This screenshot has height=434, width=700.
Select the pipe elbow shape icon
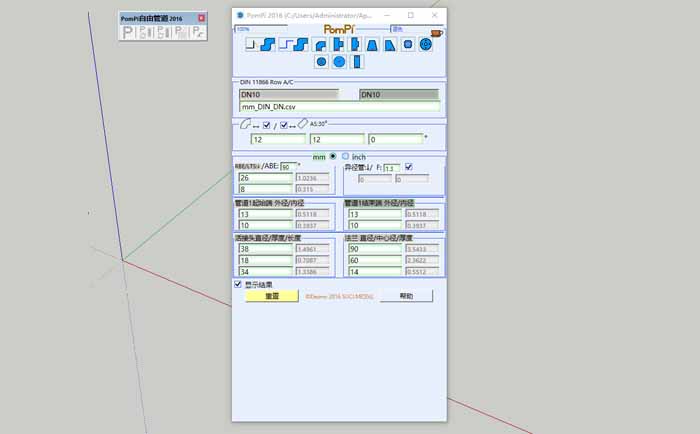point(320,45)
